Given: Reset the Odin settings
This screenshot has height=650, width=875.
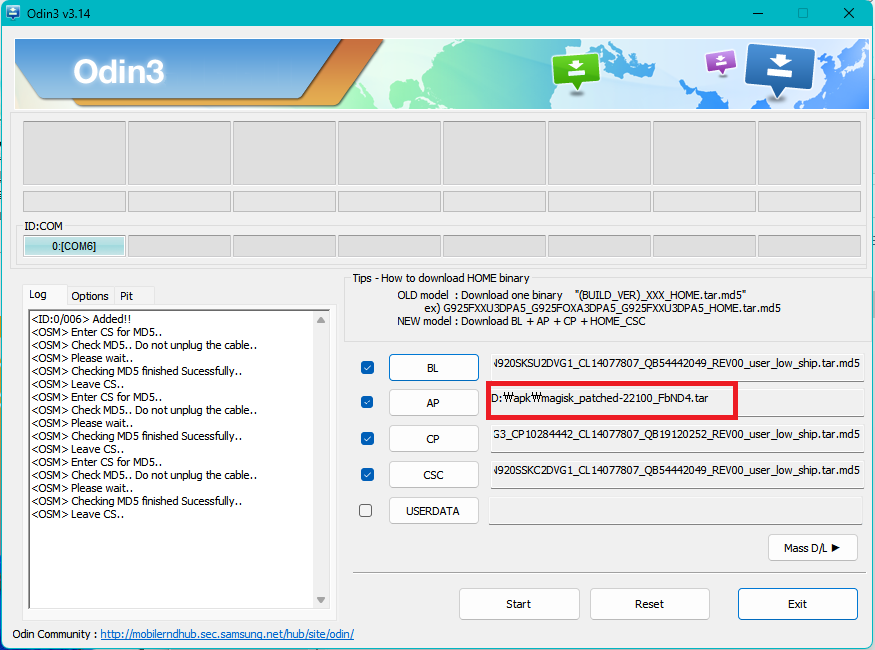Looking at the screenshot, I should pos(650,604).
